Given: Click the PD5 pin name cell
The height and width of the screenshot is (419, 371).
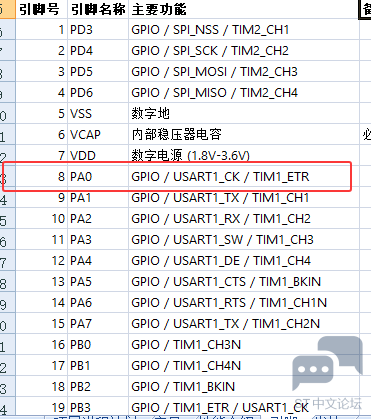Looking at the screenshot, I should 98,72.
